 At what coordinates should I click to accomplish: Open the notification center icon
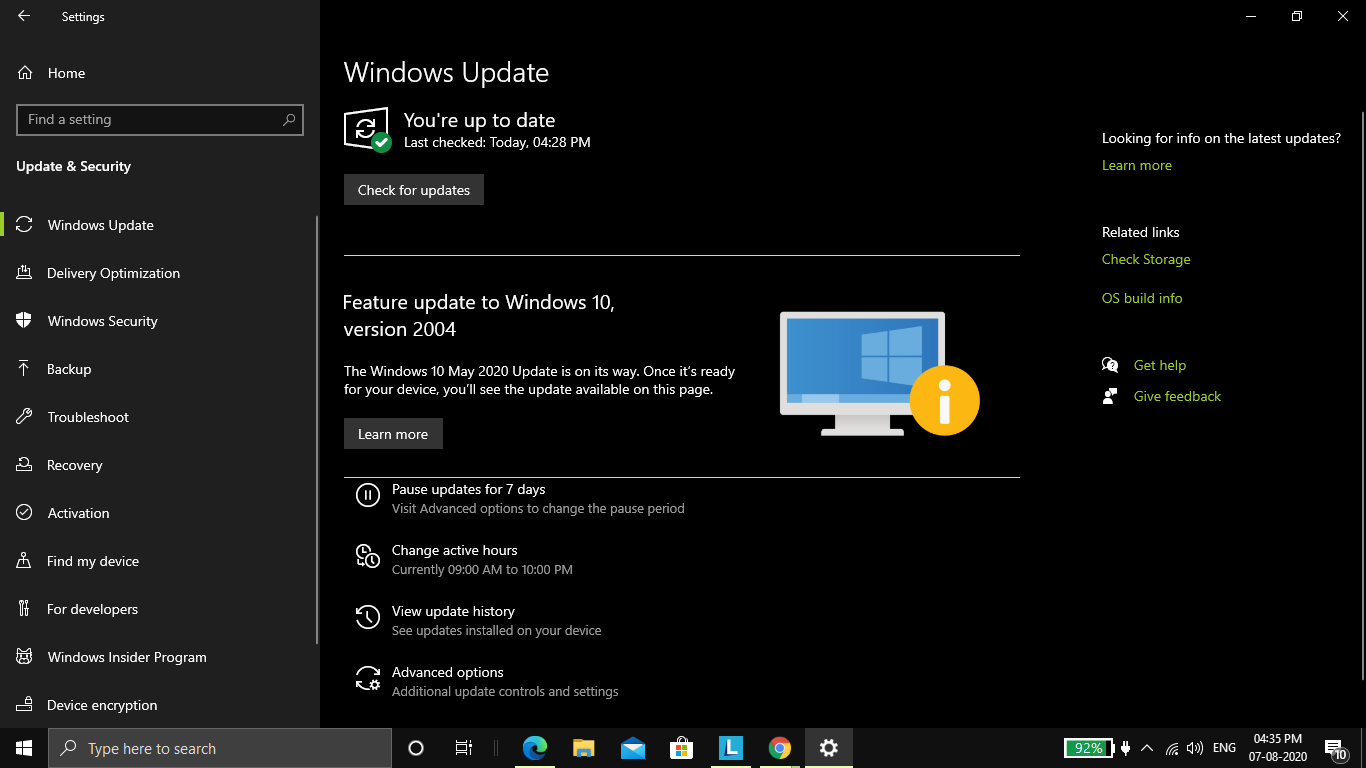pyautogui.click(x=1334, y=748)
